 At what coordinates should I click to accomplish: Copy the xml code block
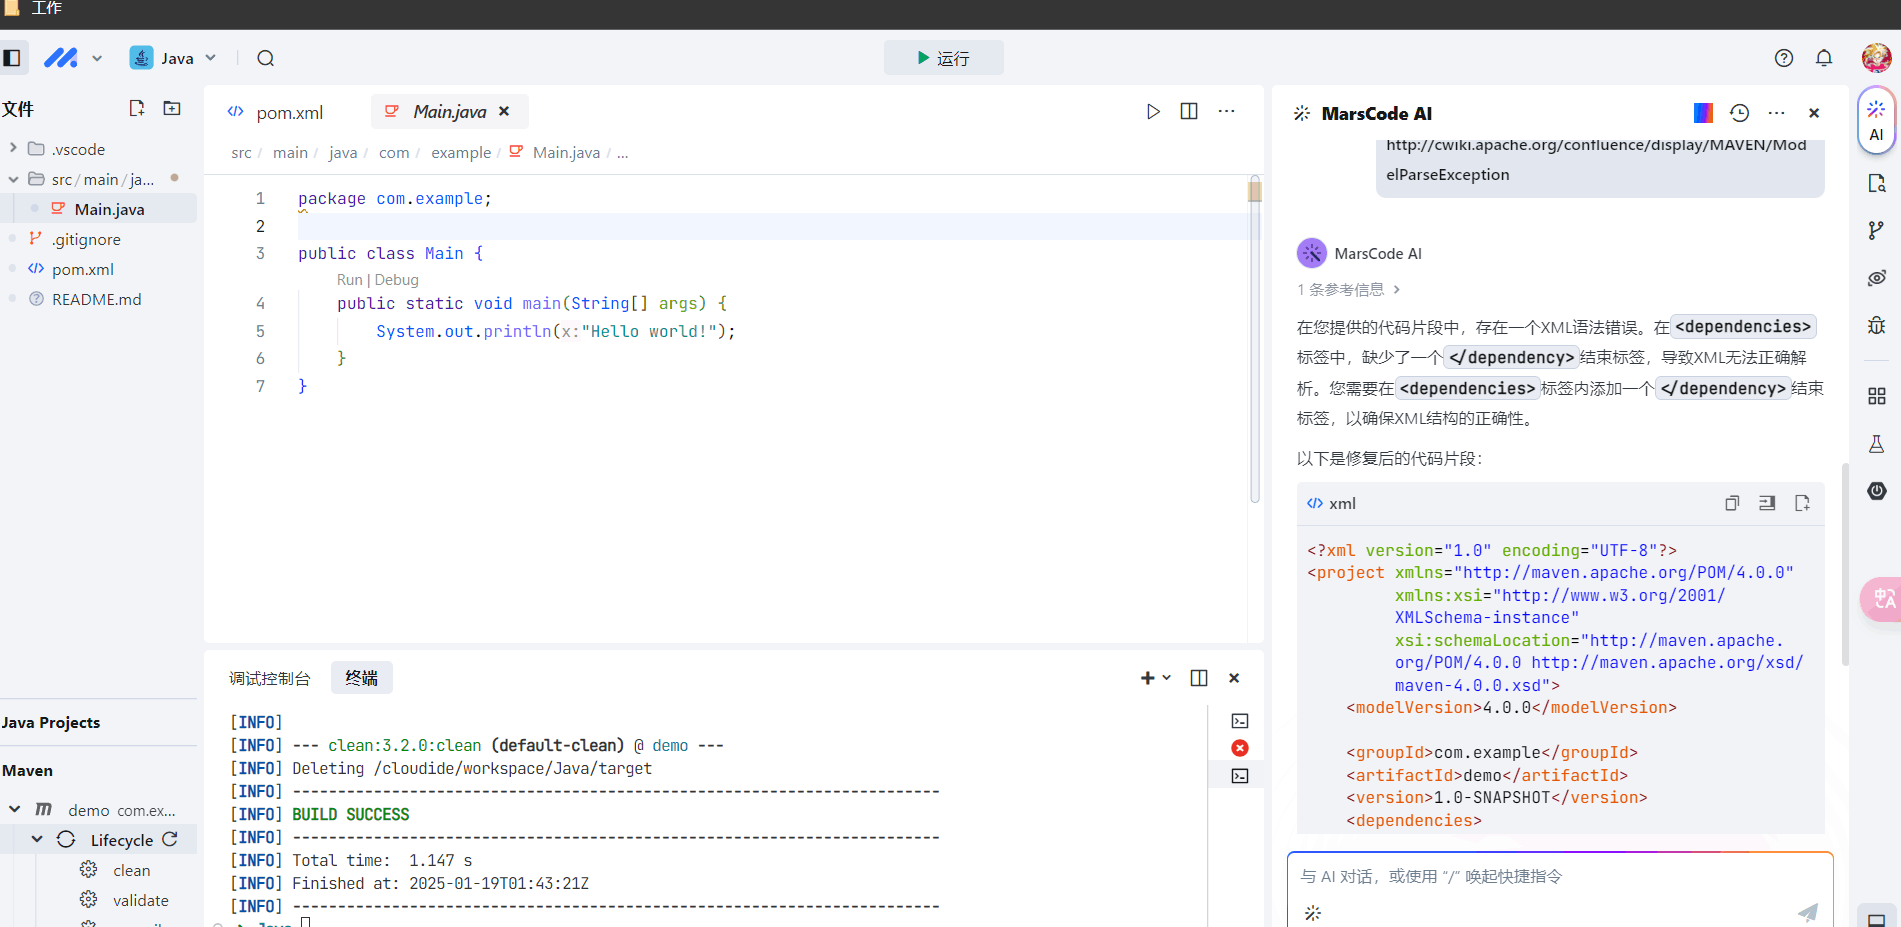pyautogui.click(x=1732, y=503)
